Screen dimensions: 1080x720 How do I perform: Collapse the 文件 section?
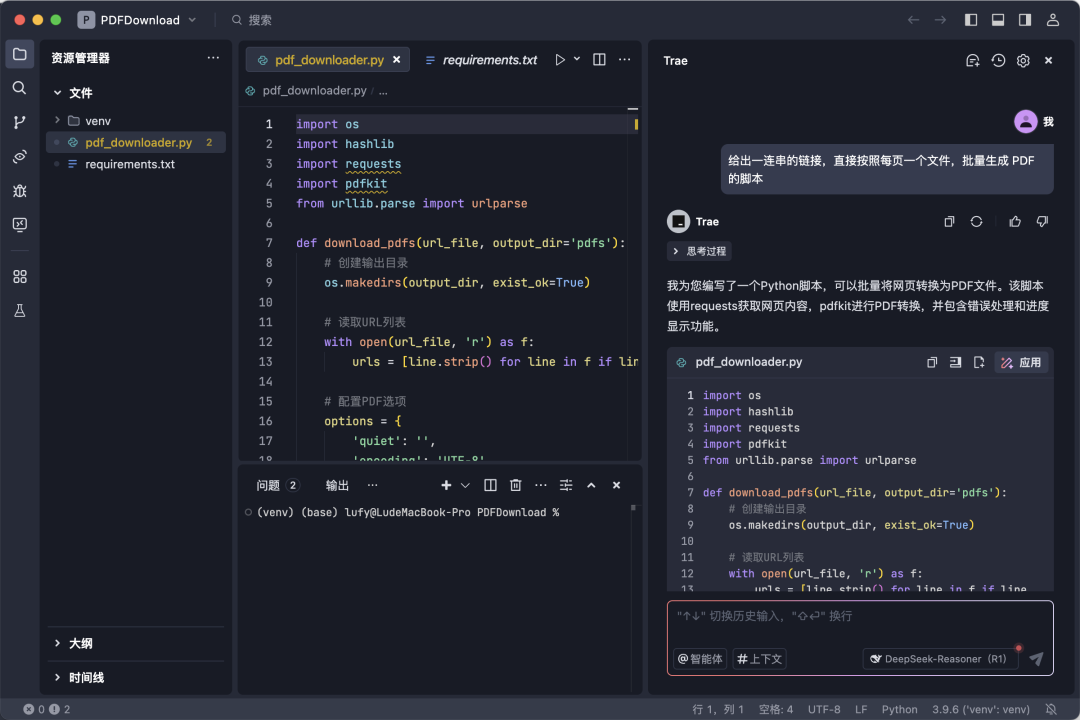57,93
